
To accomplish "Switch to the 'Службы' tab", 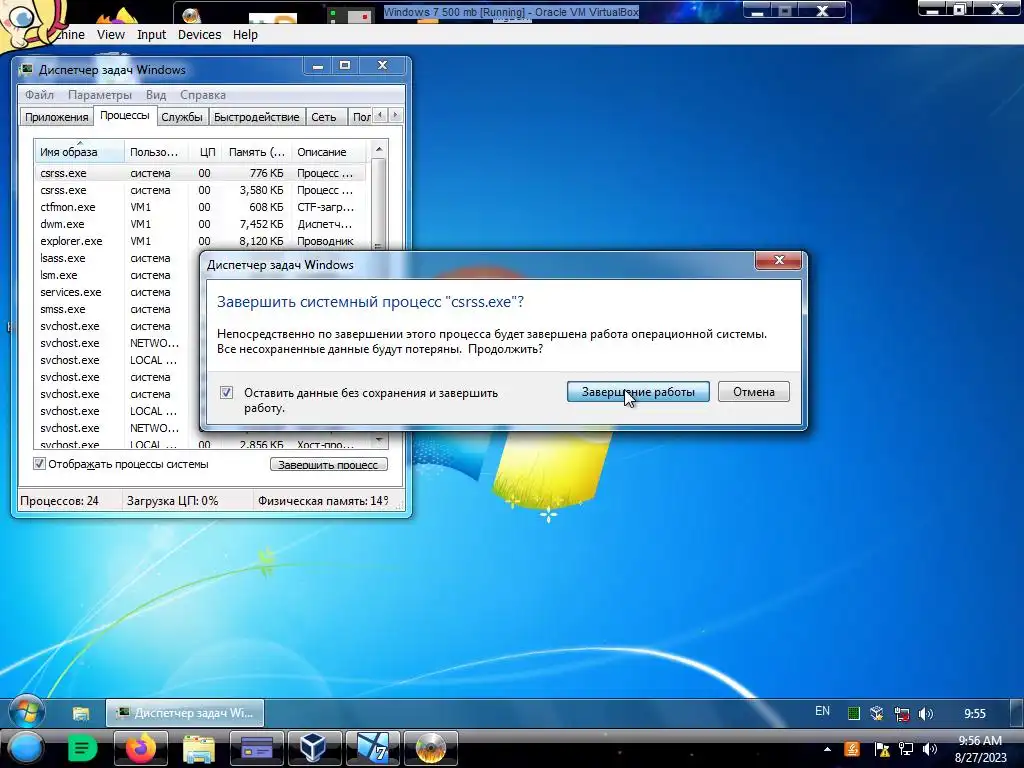I will (182, 117).
